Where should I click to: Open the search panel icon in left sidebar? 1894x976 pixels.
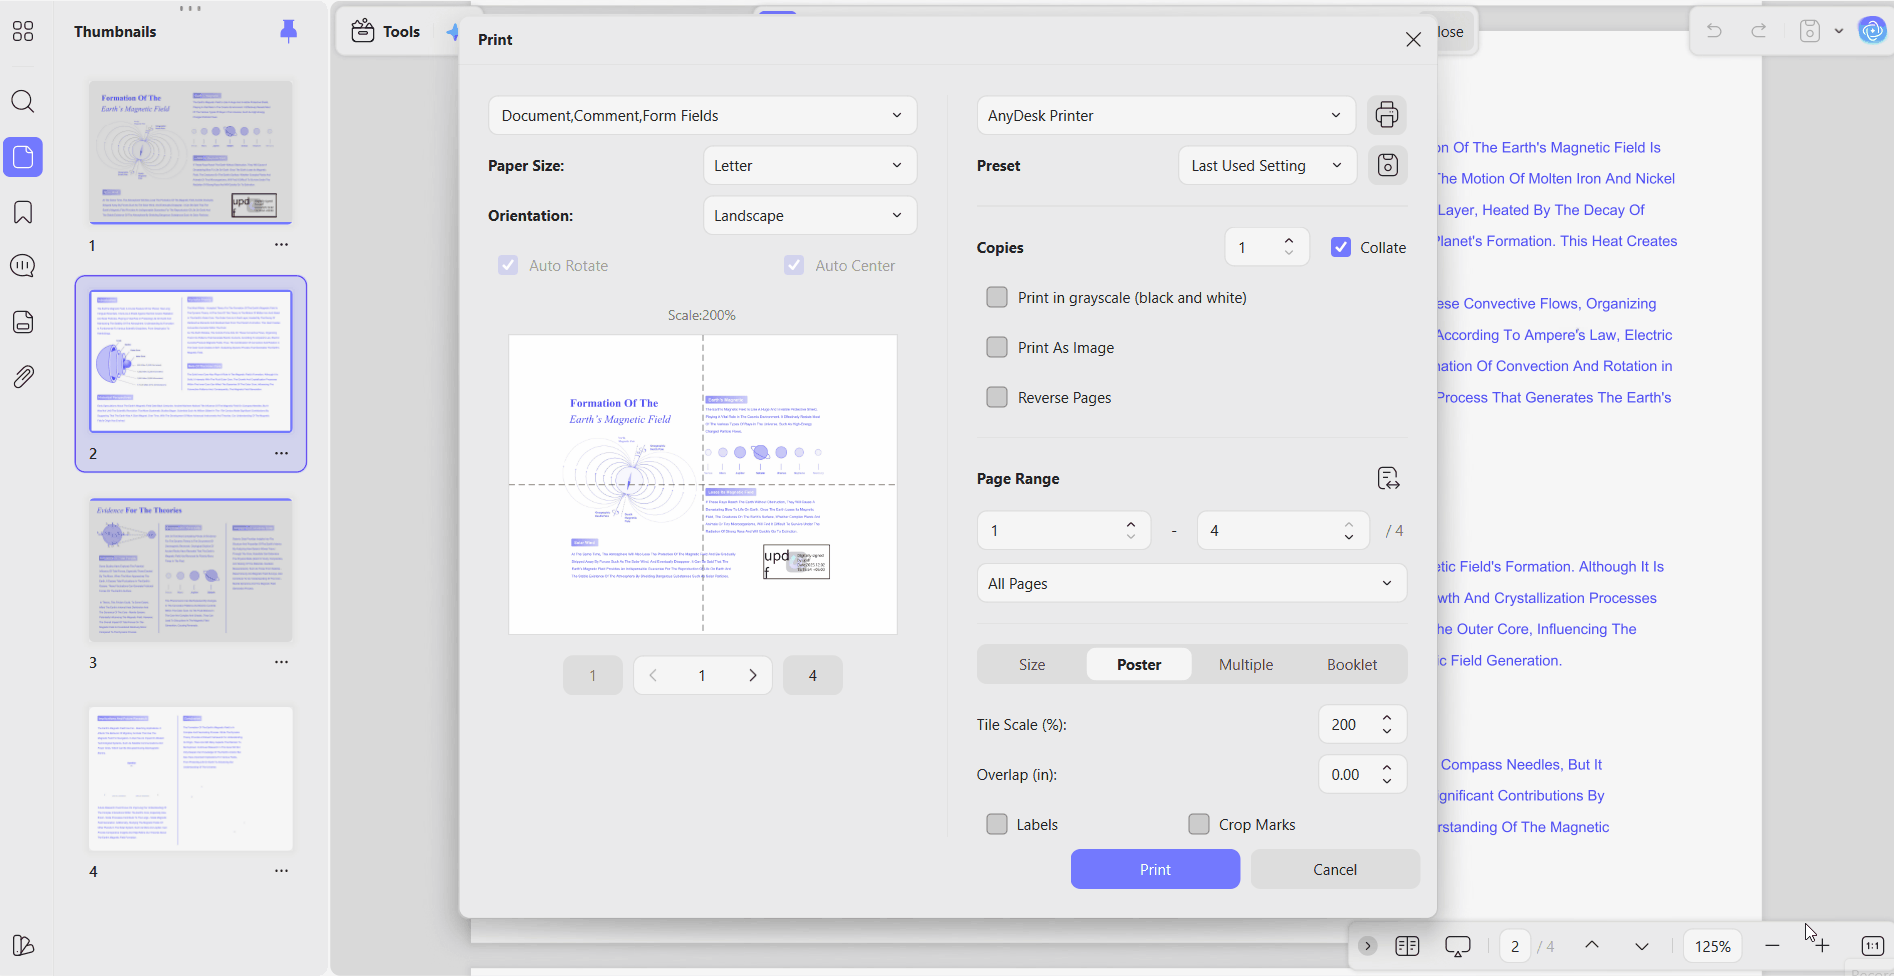click(23, 102)
